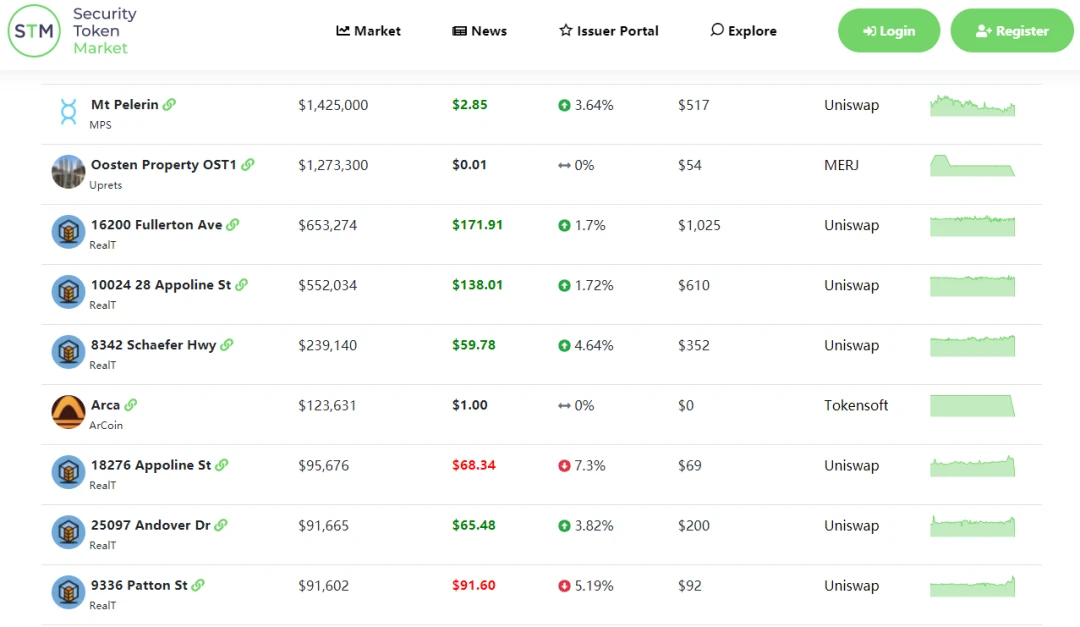
Task: Open 25097 Andover Dr listing
Action: [150, 525]
